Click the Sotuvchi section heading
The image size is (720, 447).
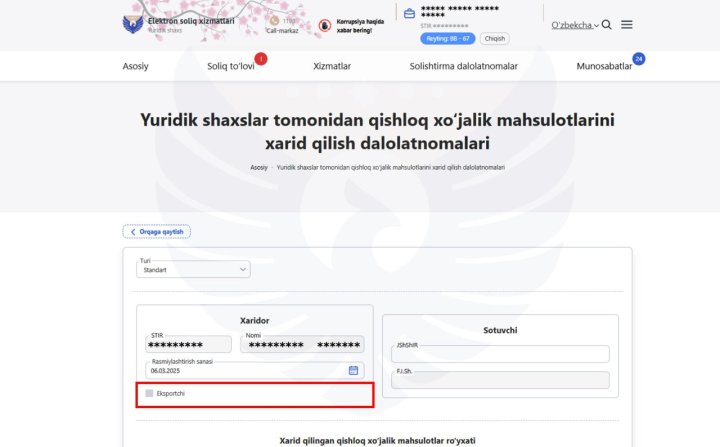point(500,330)
